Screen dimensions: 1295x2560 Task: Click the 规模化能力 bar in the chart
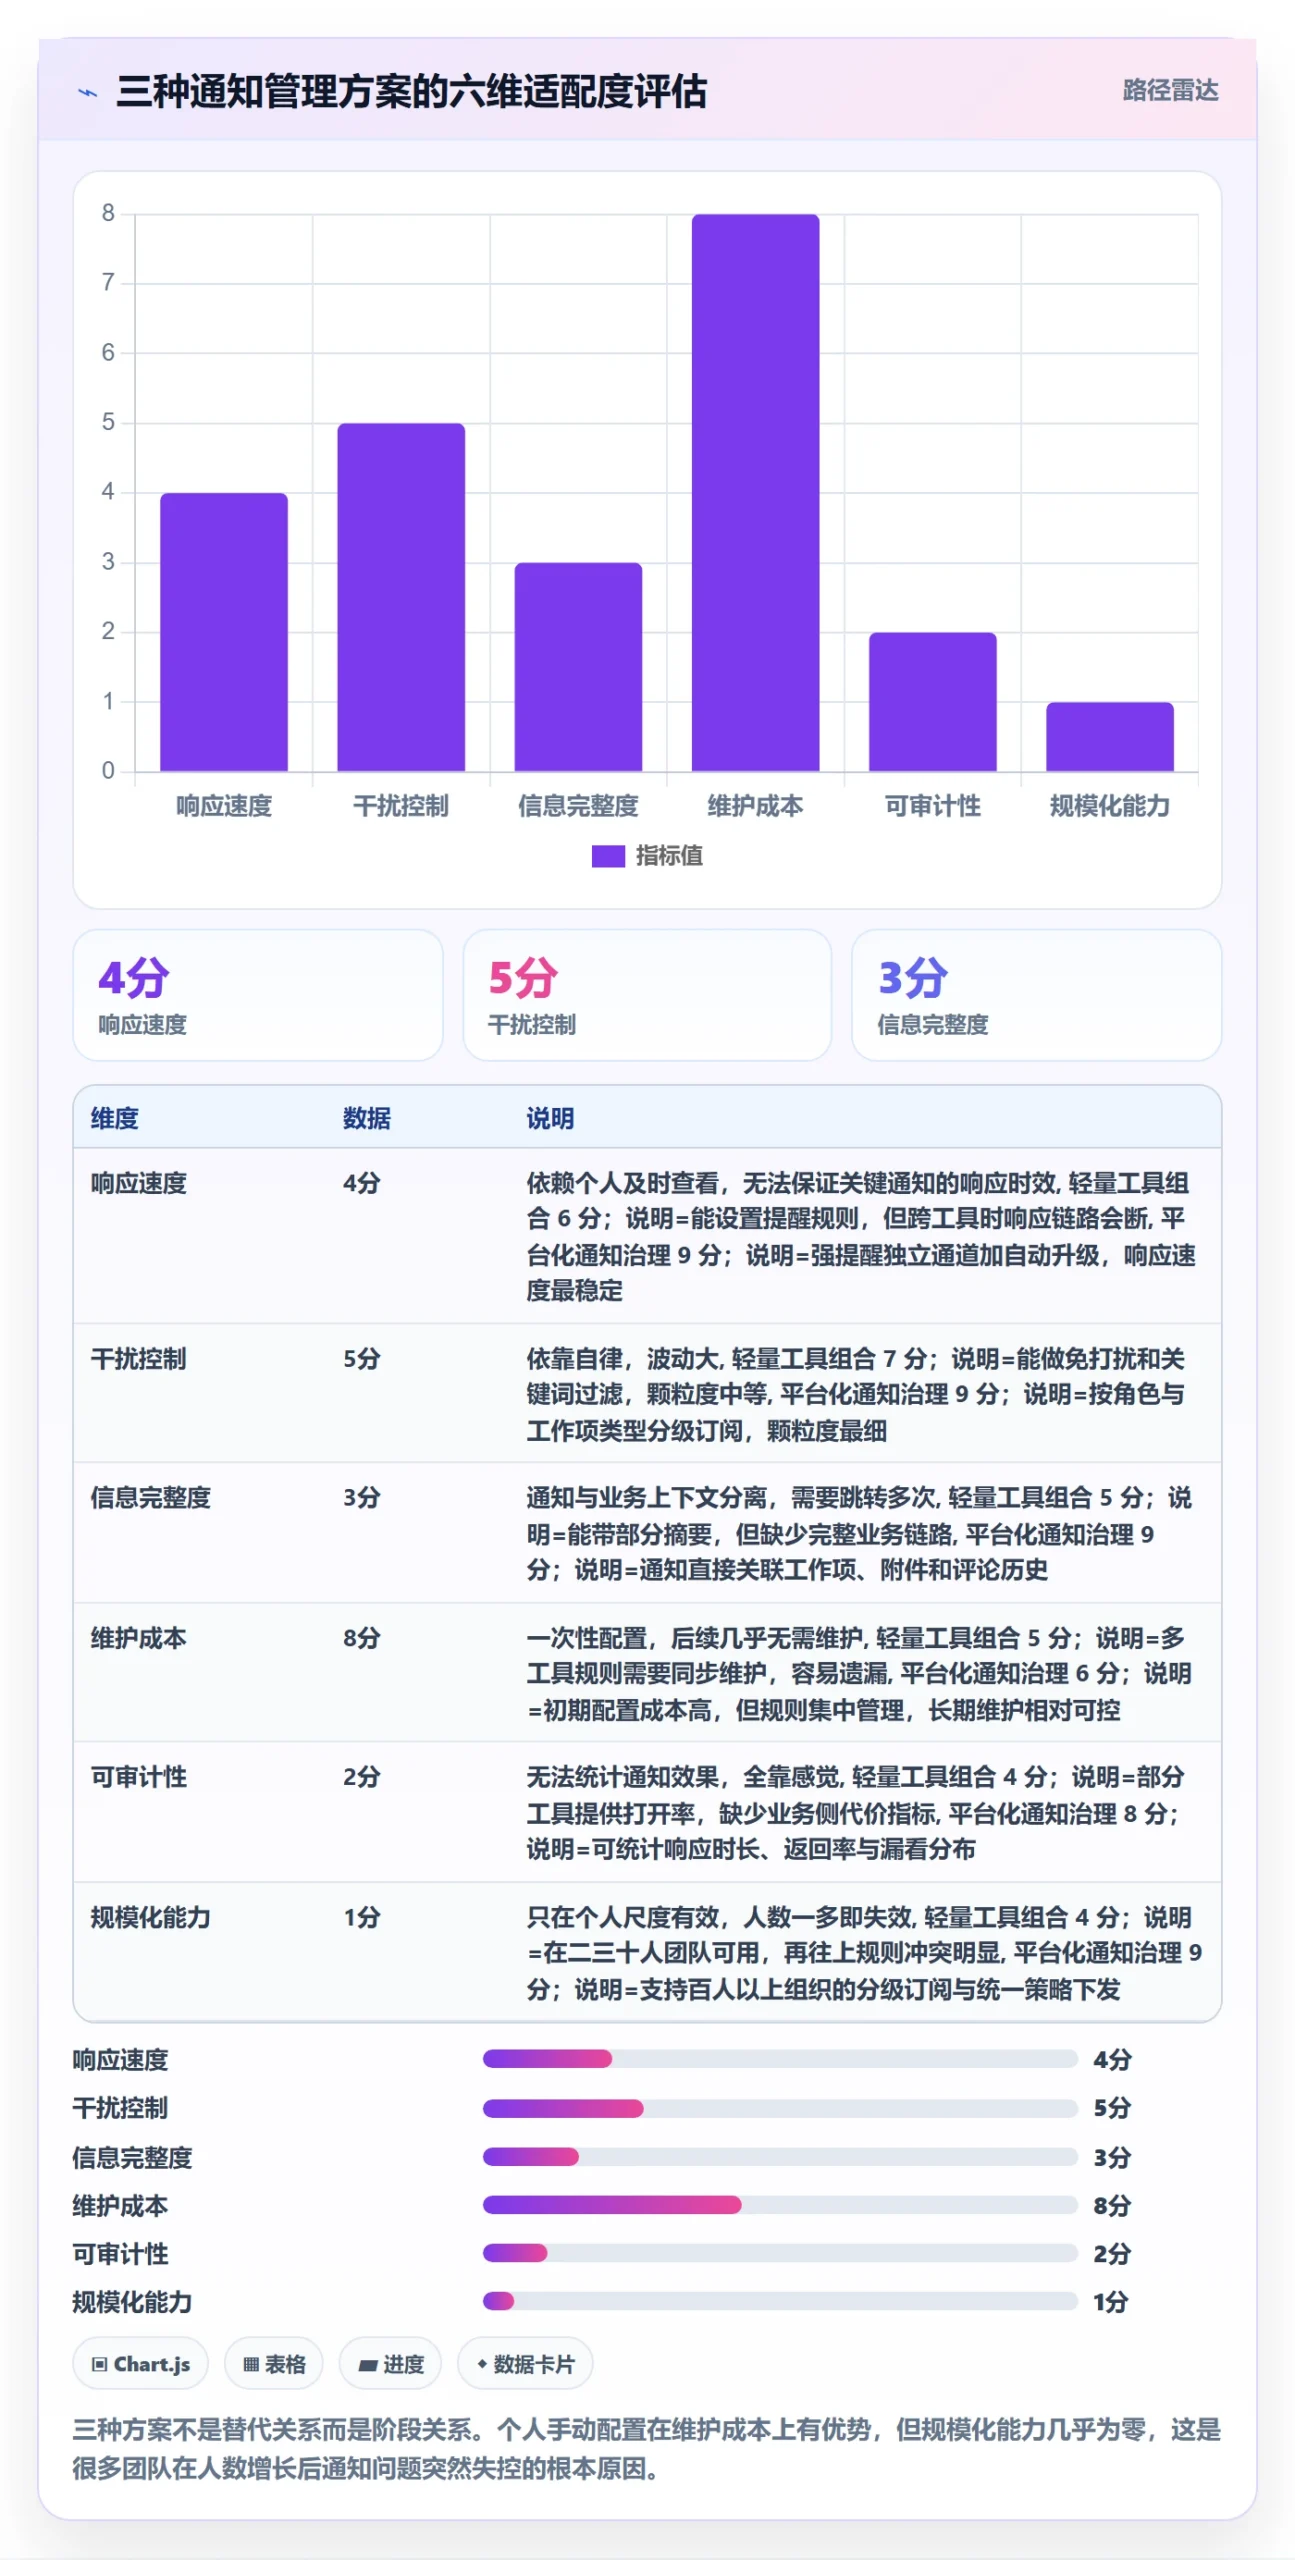click(1110, 737)
